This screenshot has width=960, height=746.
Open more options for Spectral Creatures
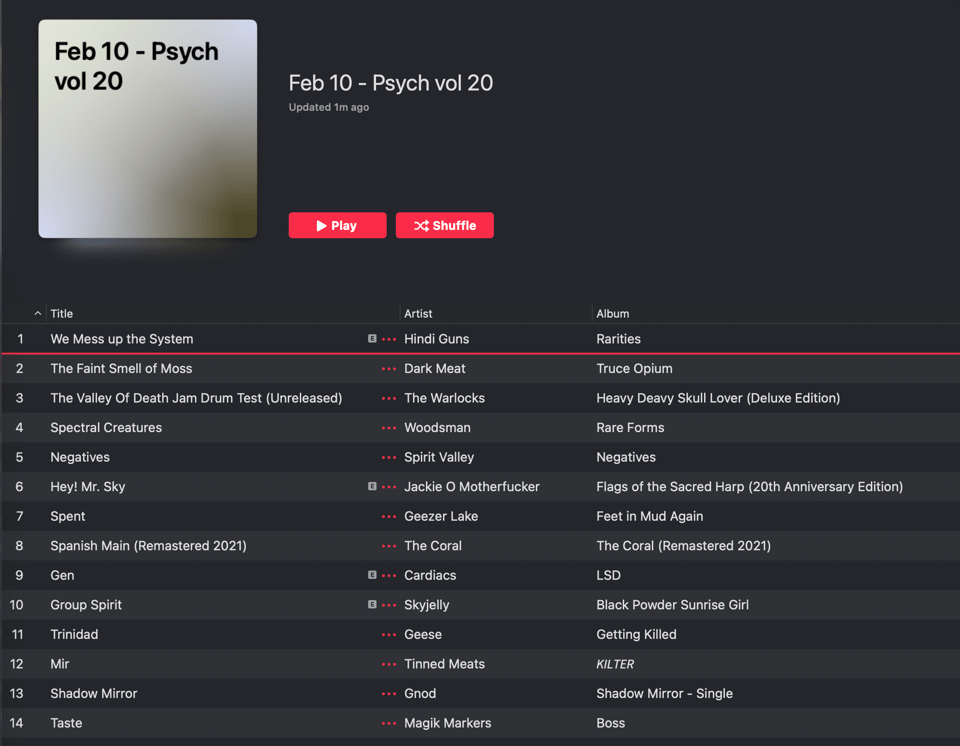tap(389, 428)
